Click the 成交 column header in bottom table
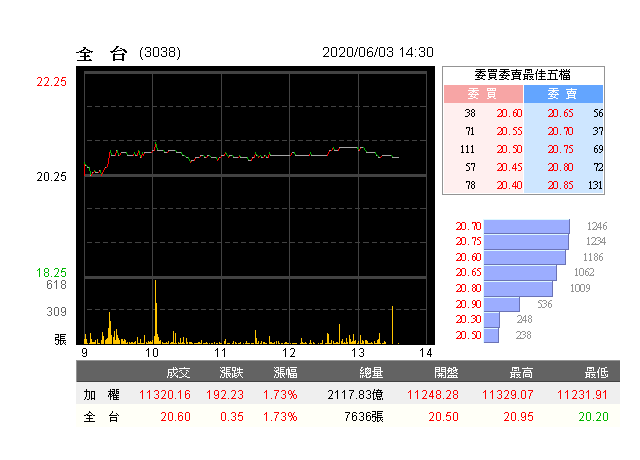640x460 pixels. 179,372
